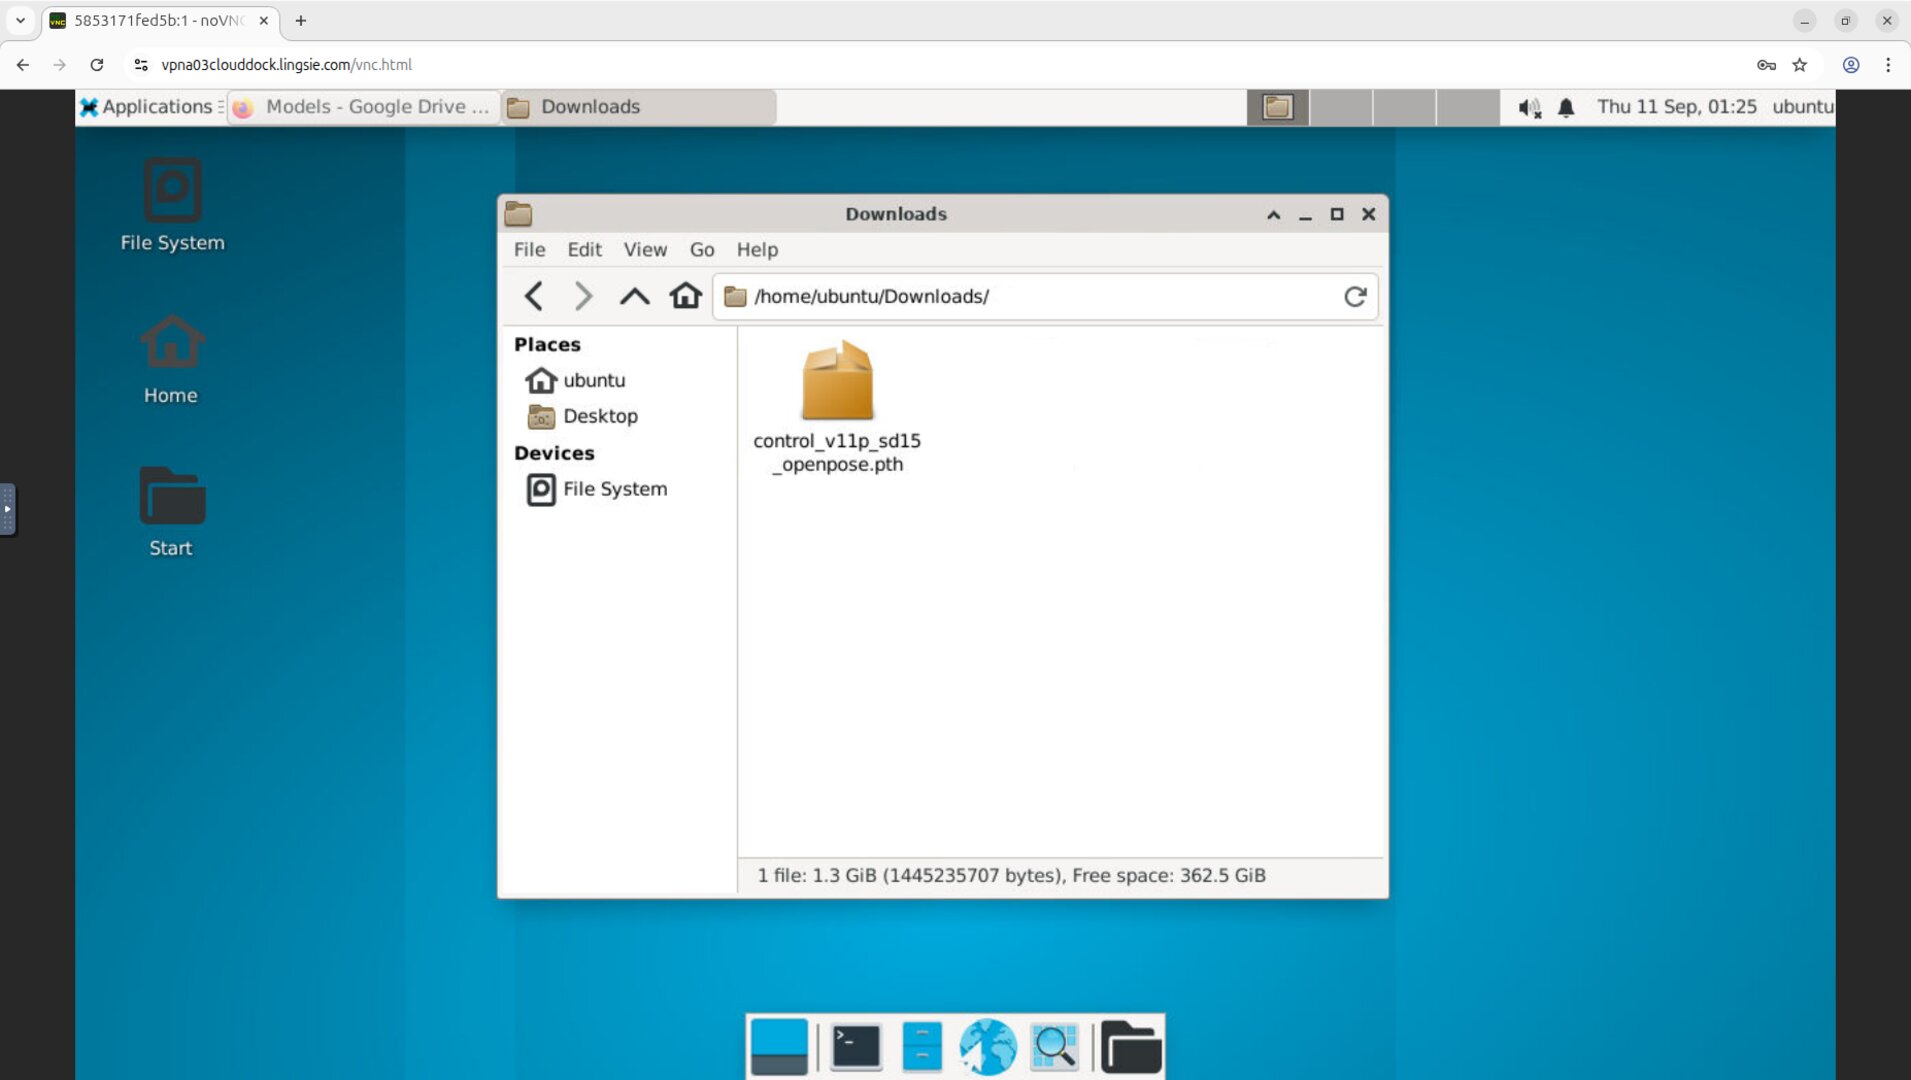
Task: Open Chrome's three-dot menu
Action: click(1889, 65)
